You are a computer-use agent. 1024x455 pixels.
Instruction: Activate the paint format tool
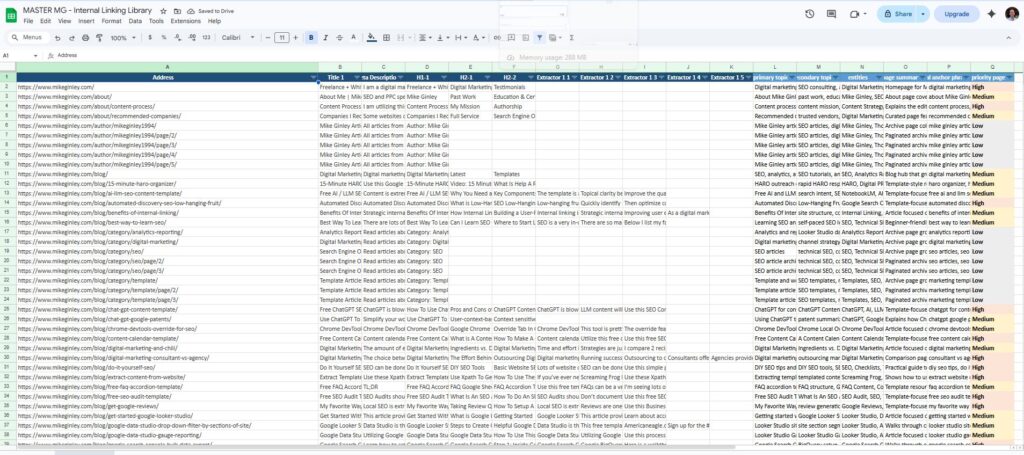pos(99,38)
